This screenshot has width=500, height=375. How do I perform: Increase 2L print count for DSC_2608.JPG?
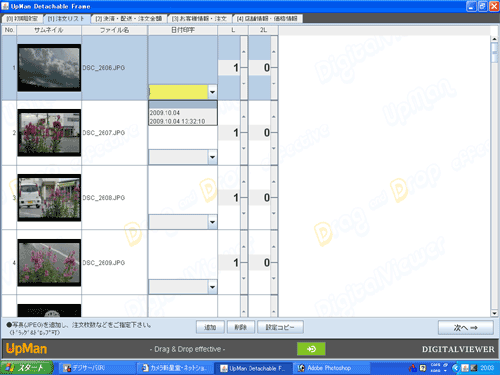pyautogui.click(x=274, y=182)
